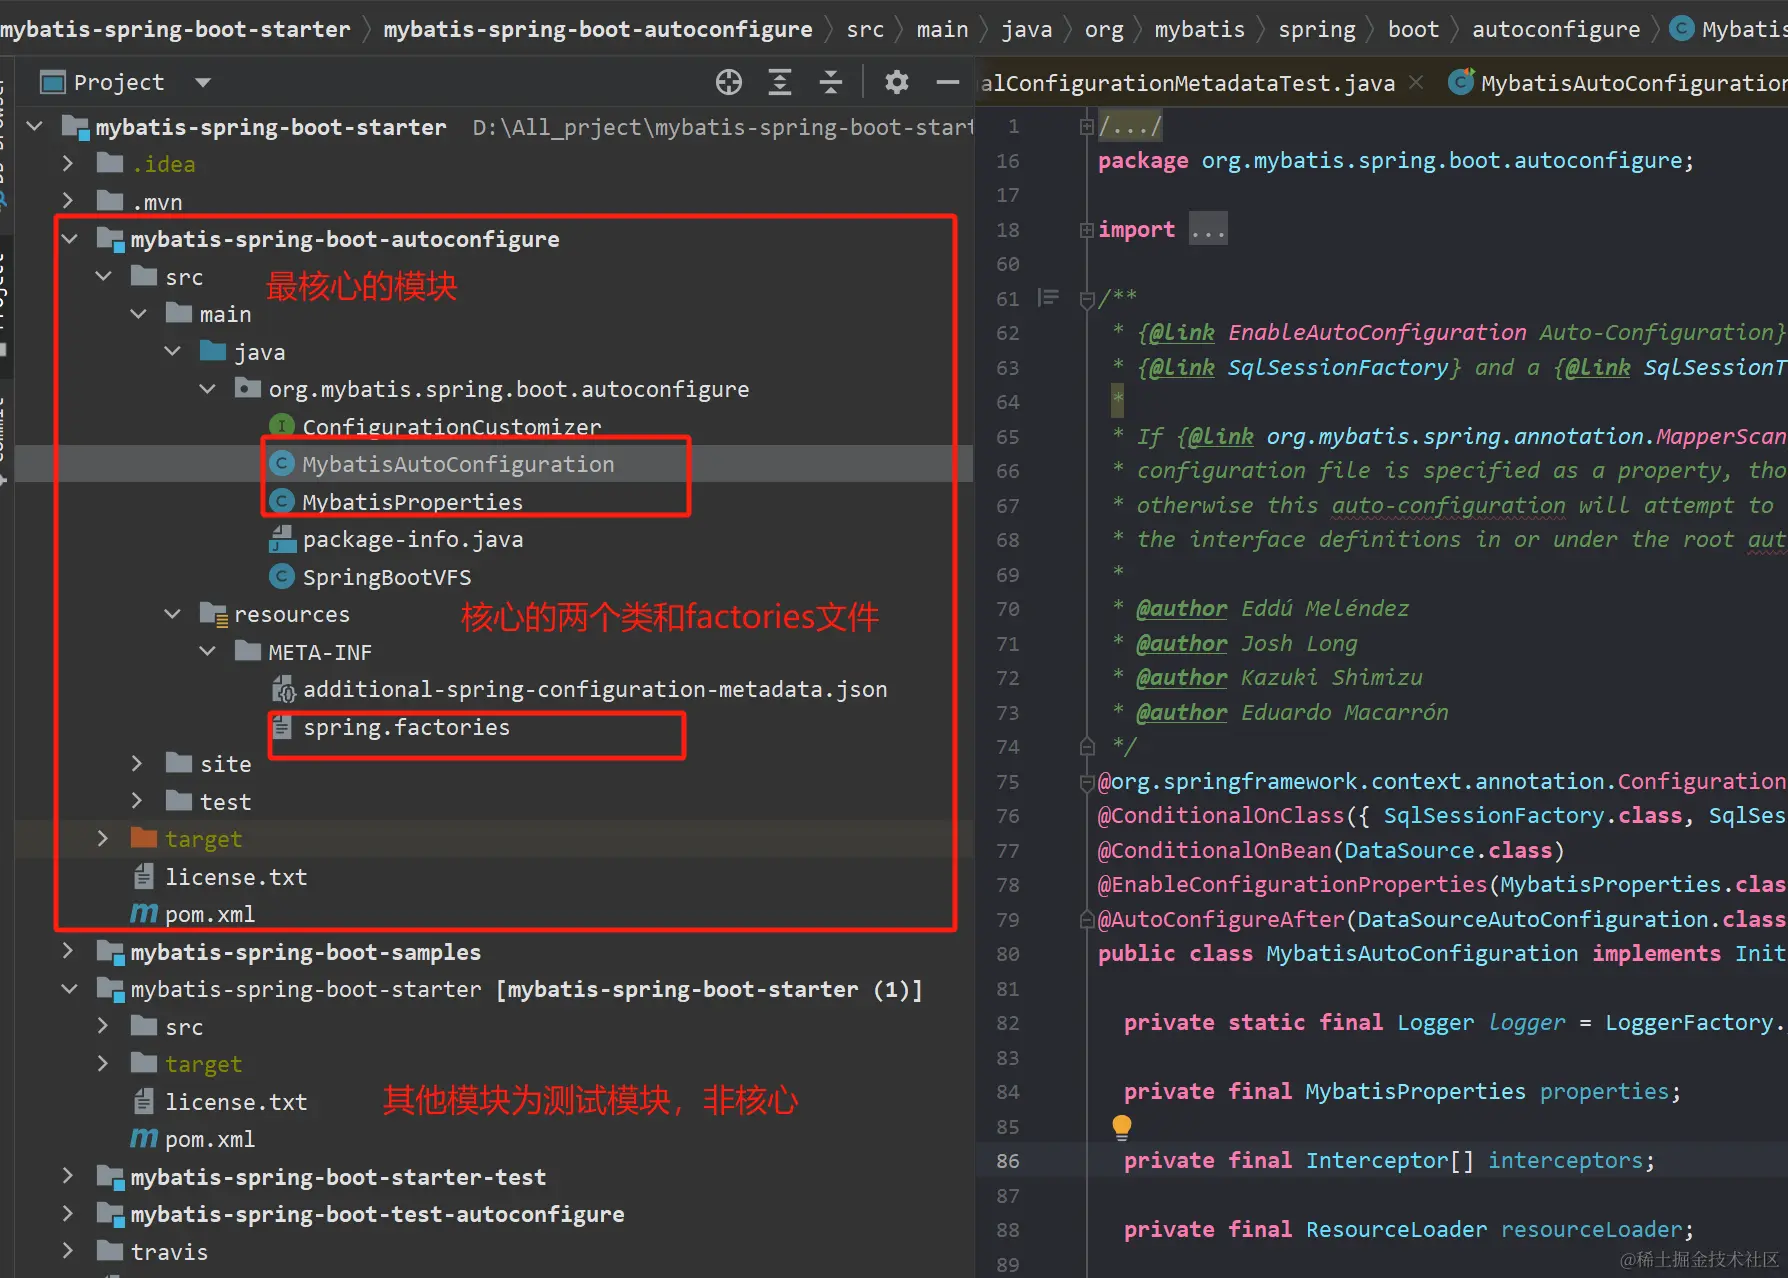Open the Project view dropdown arrow

[x=203, y=82]
